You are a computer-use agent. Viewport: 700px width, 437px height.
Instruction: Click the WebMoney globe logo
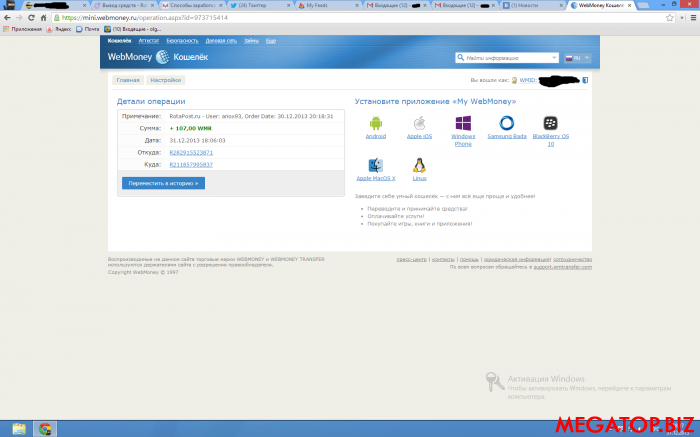[x=162, y=57]
